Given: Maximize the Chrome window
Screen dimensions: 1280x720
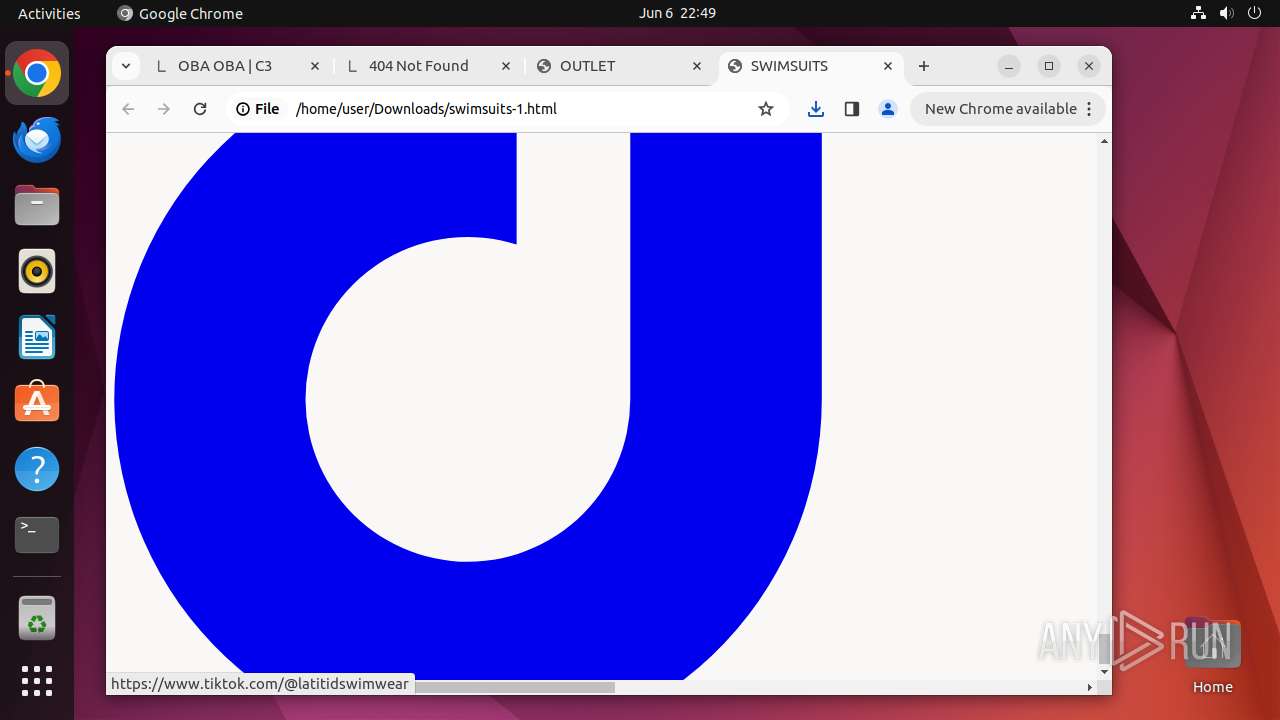Looking at the screenshot, I should pyautogui.click(x=1049, y=66).
